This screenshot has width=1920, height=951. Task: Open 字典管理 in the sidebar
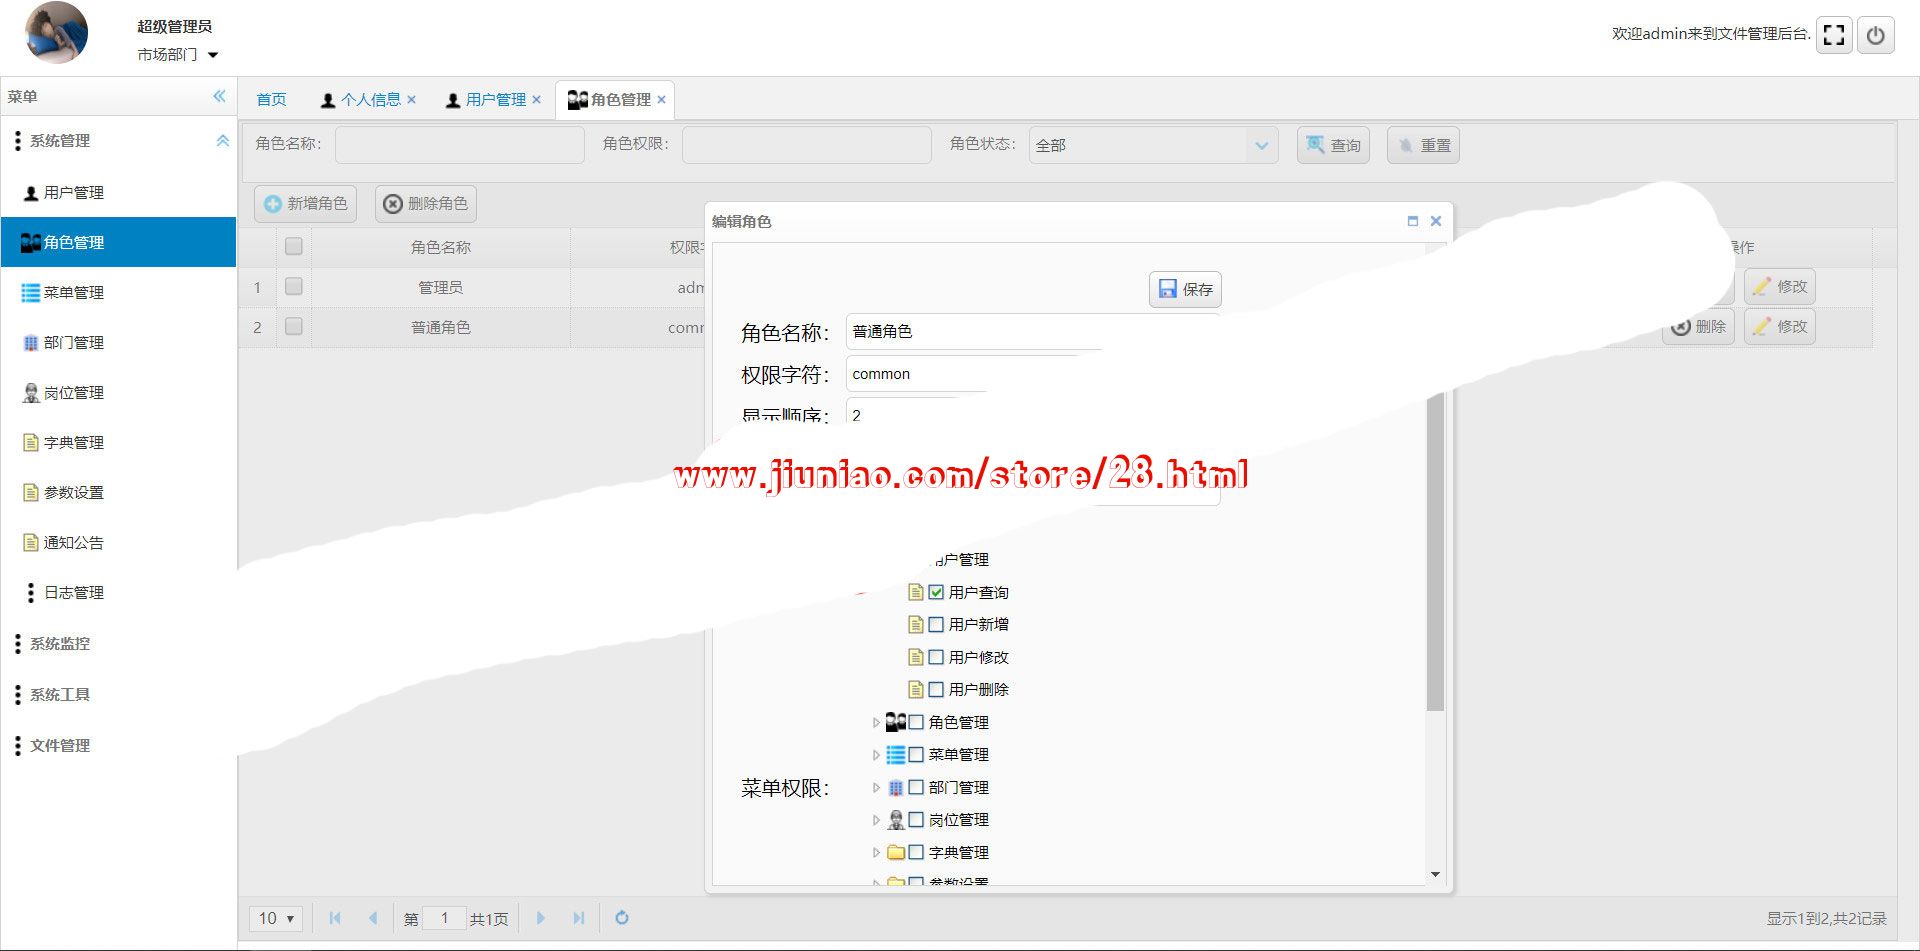click(x=118, y=443)
